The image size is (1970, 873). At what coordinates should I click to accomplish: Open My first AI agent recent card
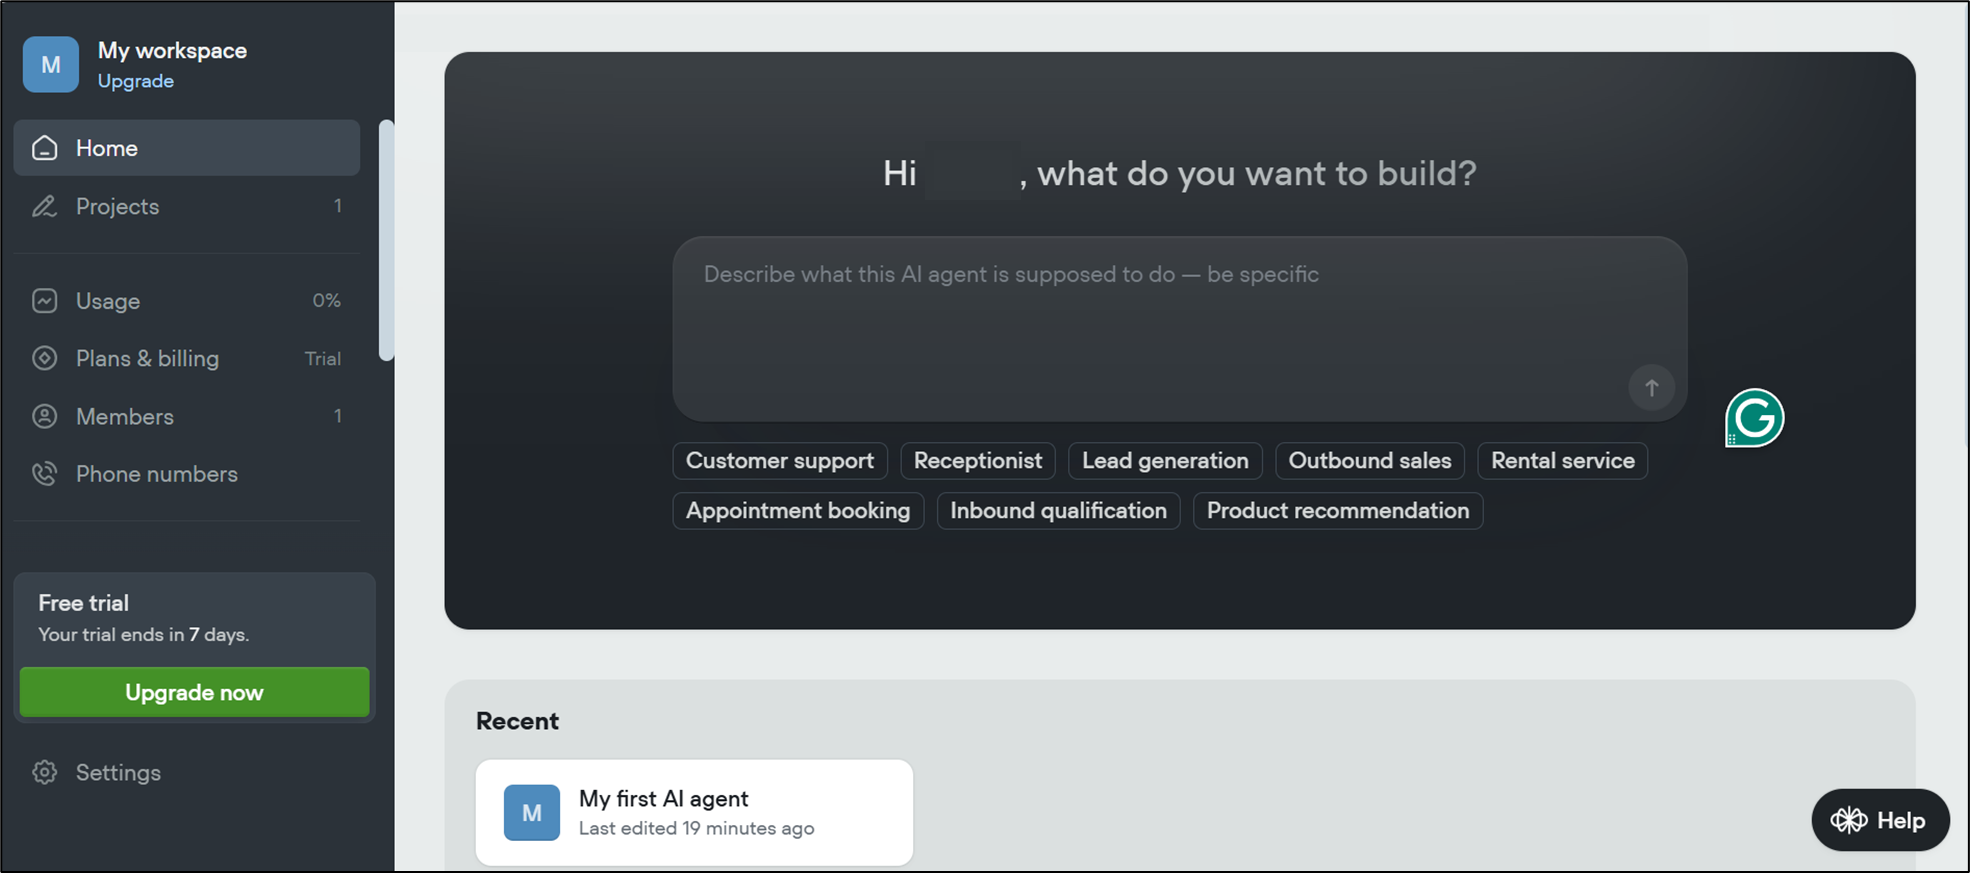click(x=694, y=812)
